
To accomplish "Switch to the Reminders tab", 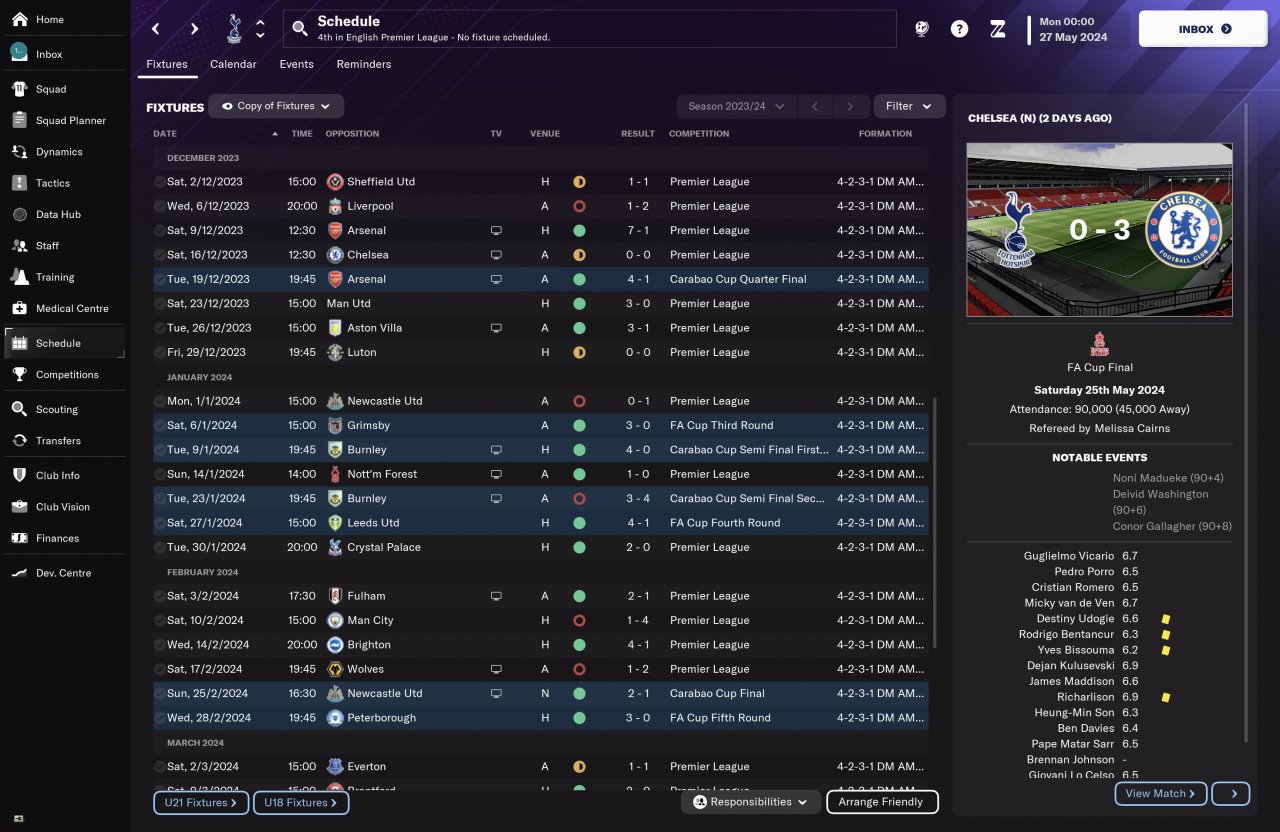I will [x=364, y=64].
